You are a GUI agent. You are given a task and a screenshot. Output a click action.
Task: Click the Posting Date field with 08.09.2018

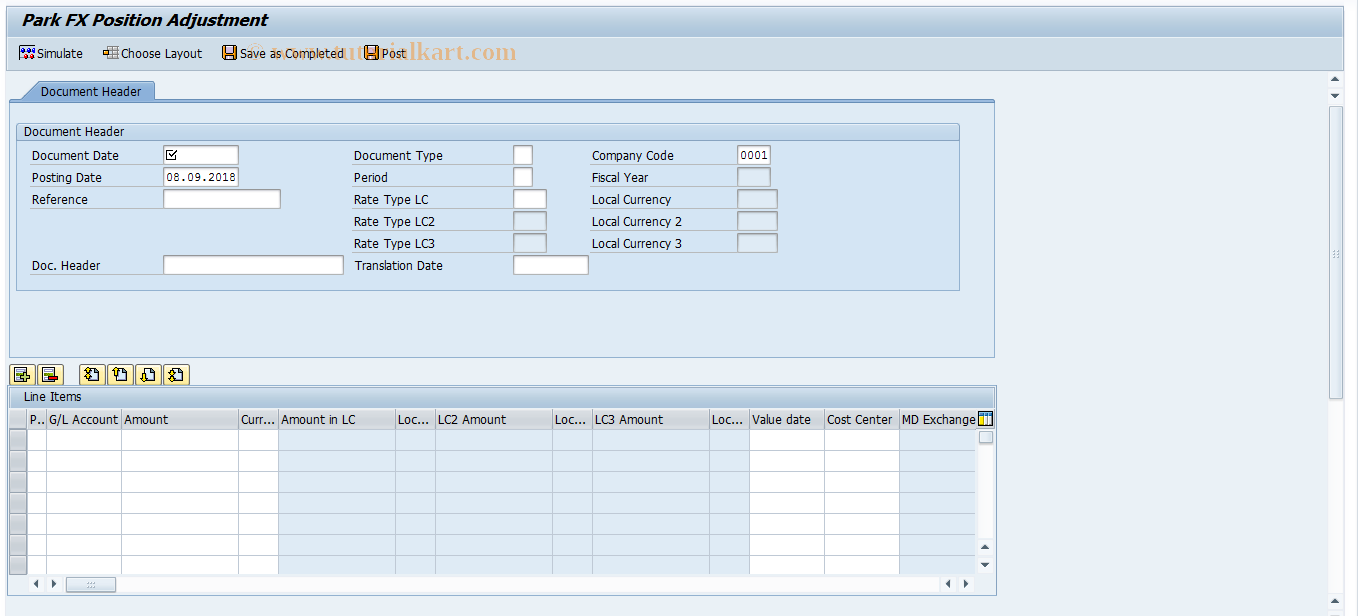click(201, 177)
